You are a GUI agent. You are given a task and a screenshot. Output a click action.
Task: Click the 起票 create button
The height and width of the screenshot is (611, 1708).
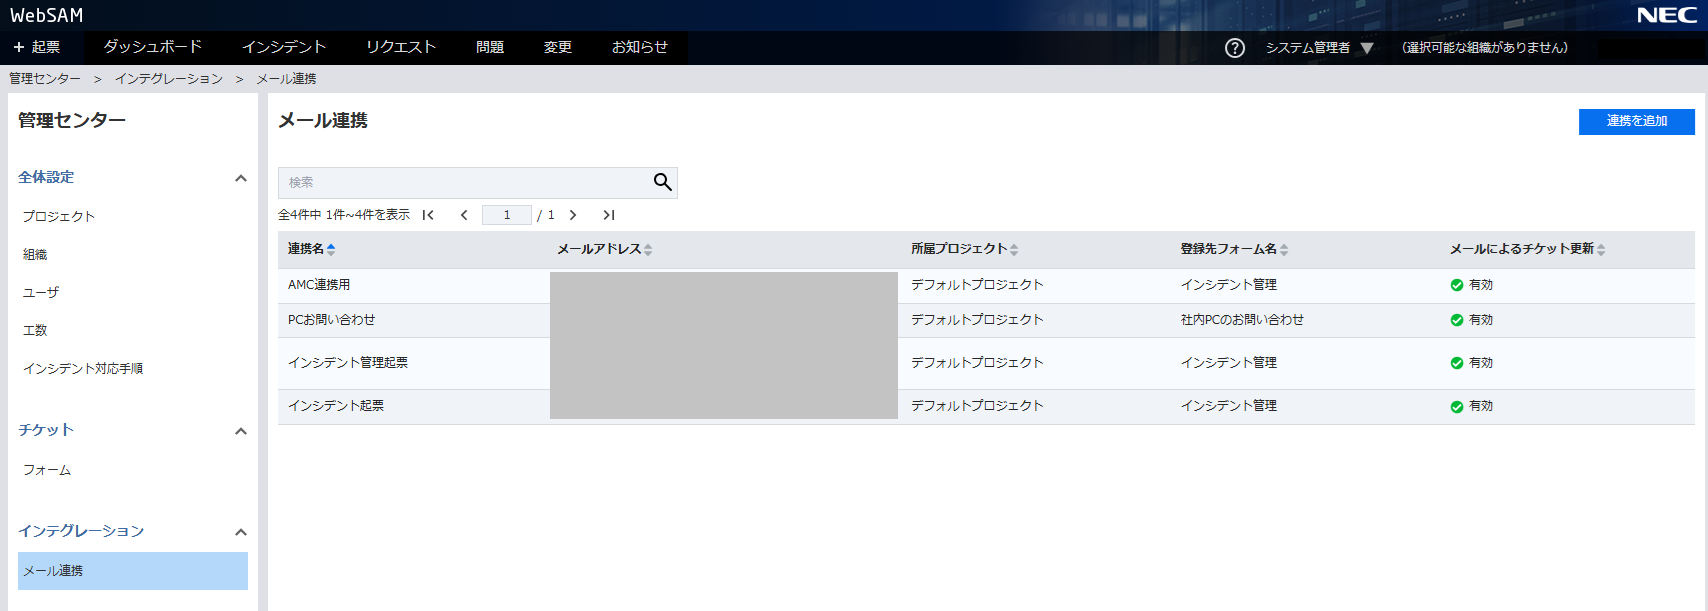(x=37, y=47)
